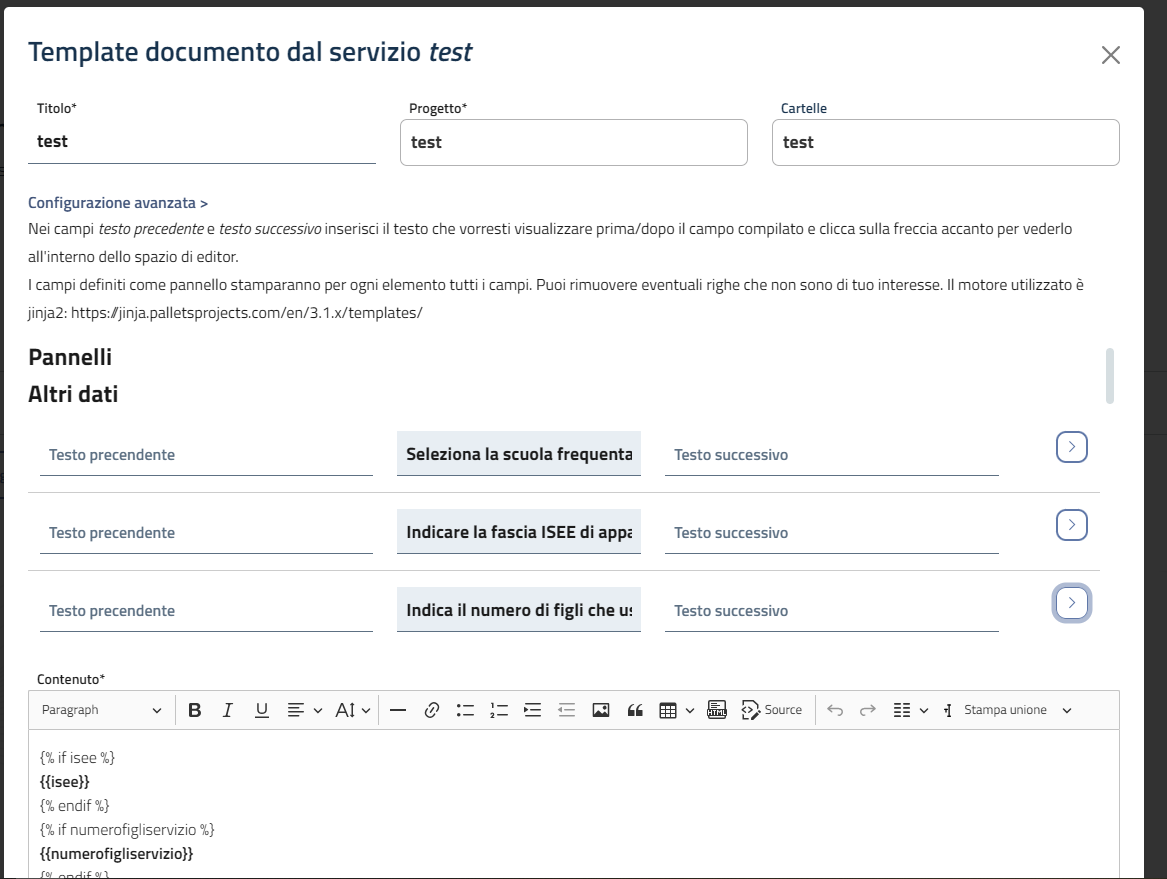Click the panel's vertical scrollbar
The height and width of the screenshot is (879, 1167).
click(1109, 376)
